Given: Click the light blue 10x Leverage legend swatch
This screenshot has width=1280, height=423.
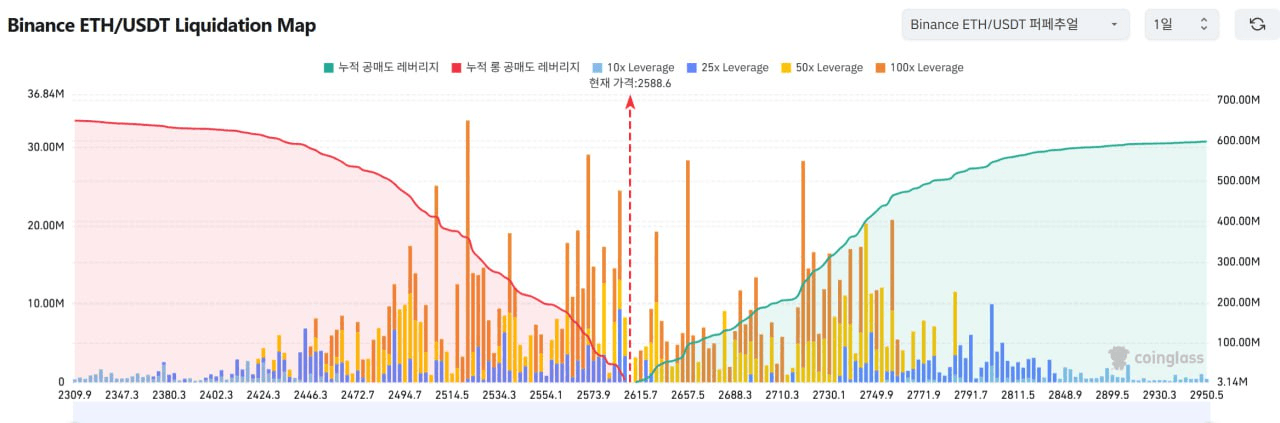Looking at the screenshot, I should click(x=597, y=67).
